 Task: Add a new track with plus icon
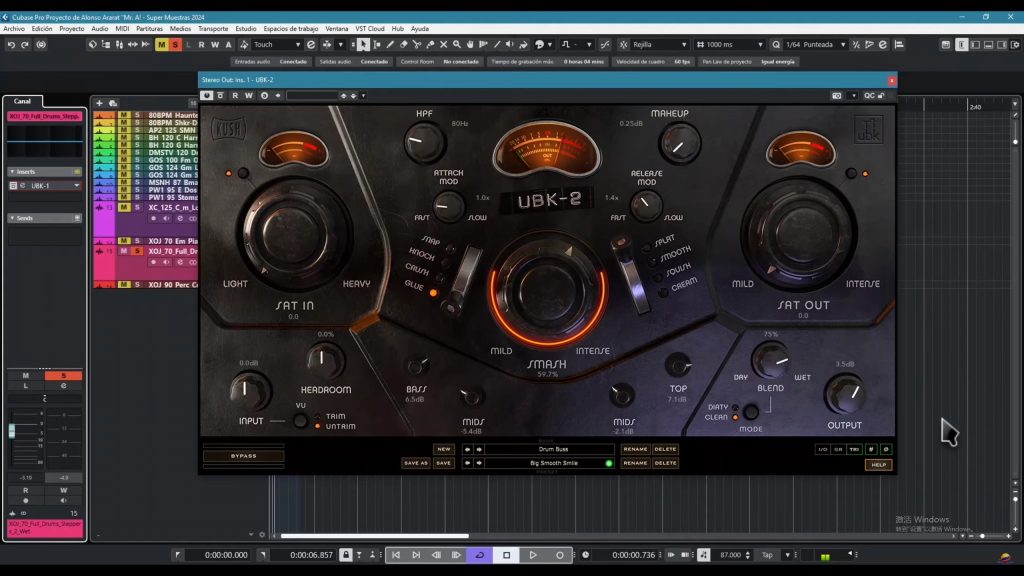pyautogui.click(x=99, y=103)
